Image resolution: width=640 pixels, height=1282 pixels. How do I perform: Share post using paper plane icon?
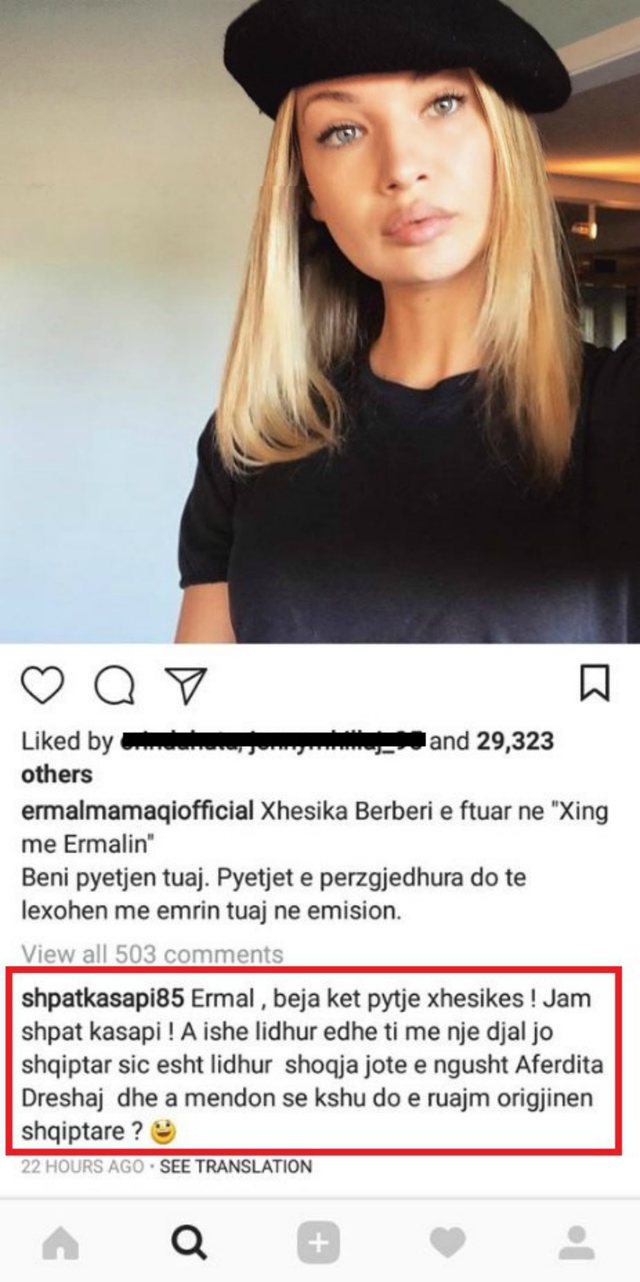click(x=186, y=684)
